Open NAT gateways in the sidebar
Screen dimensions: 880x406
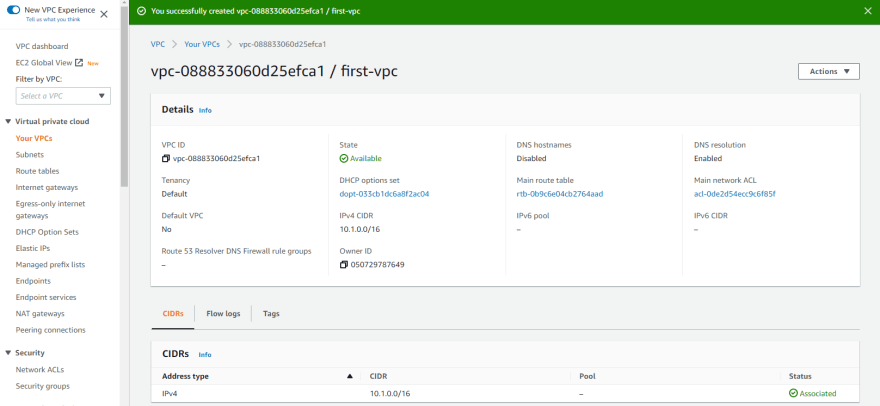point(40,313)
